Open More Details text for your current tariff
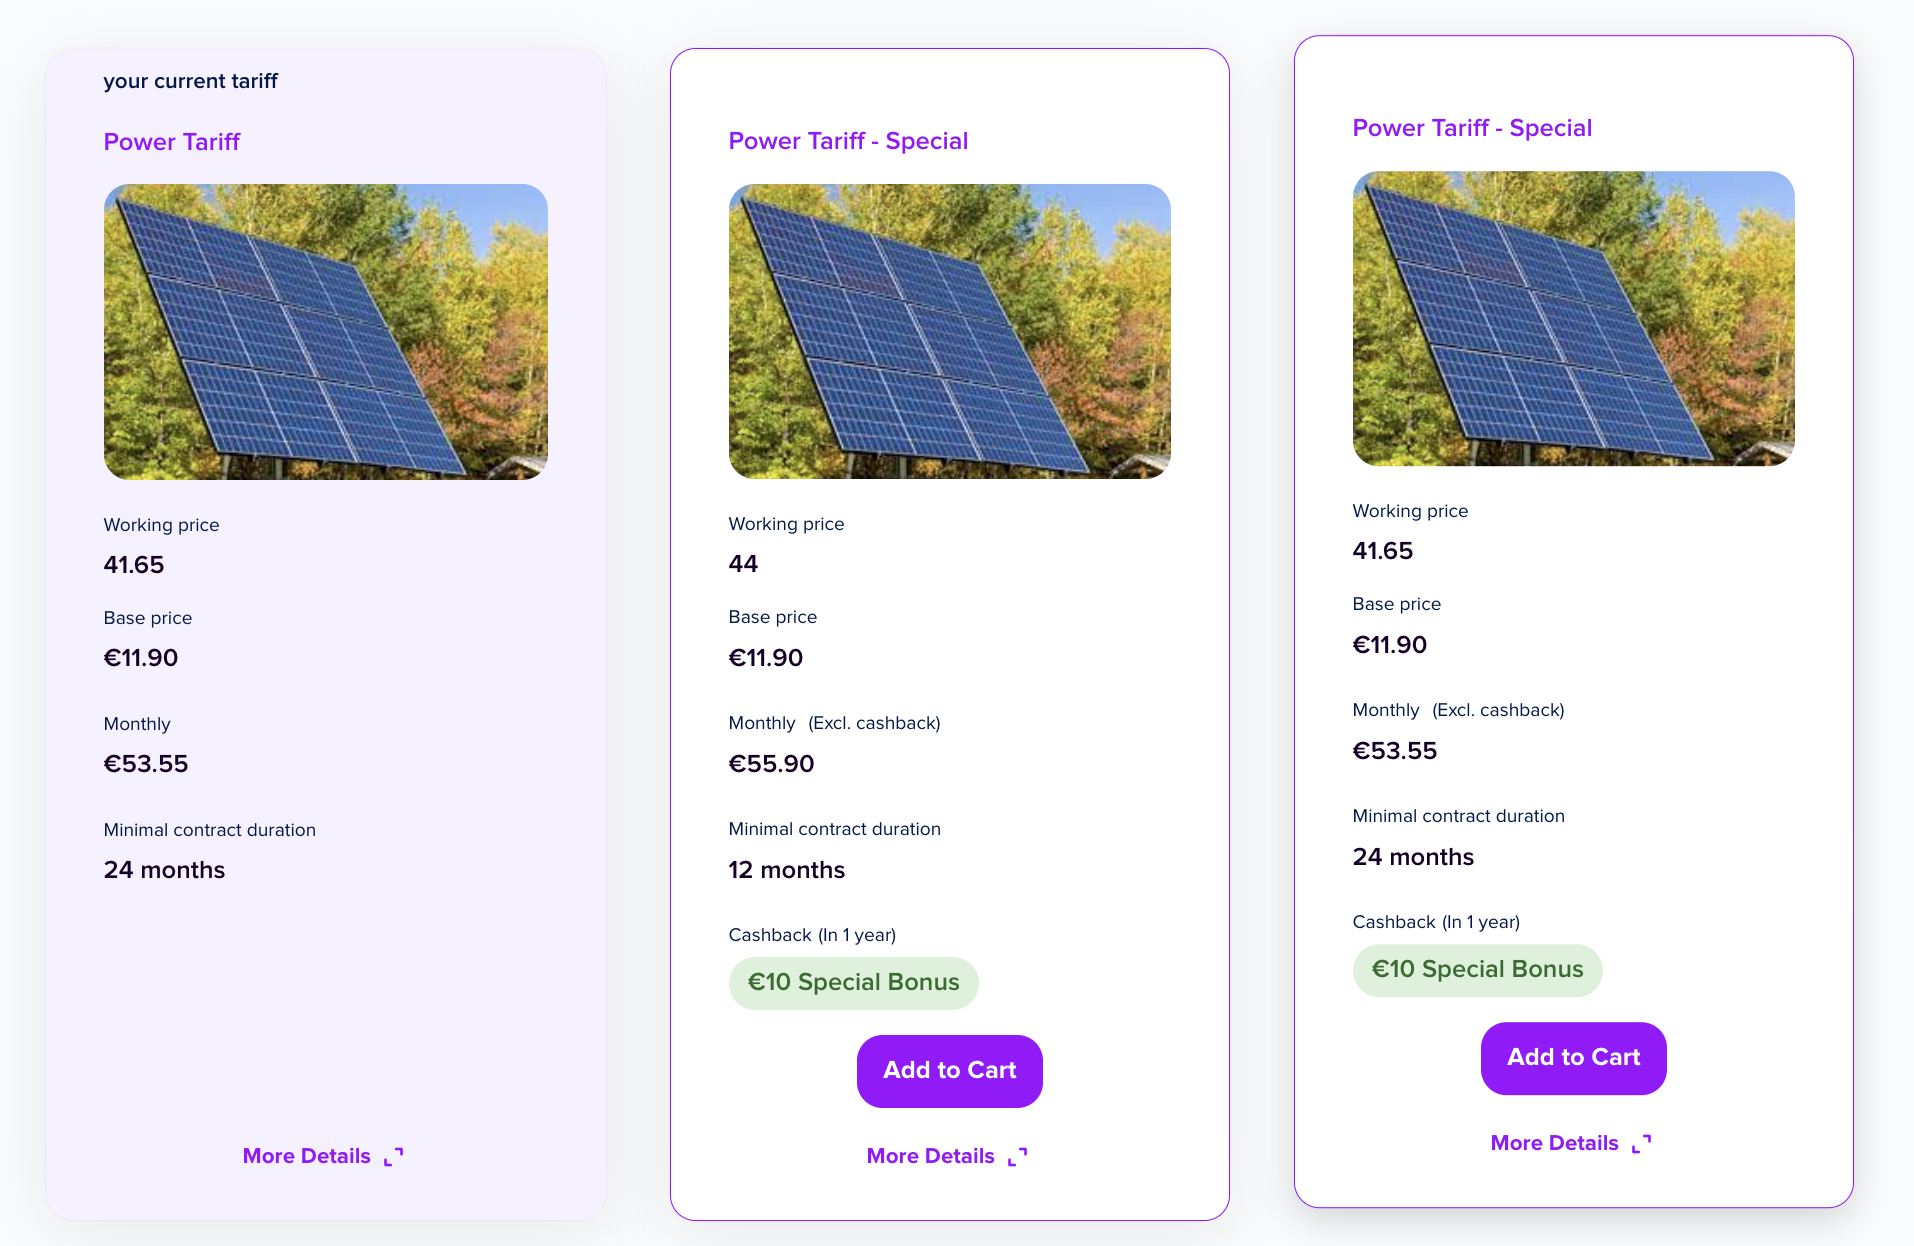Screen dimensions: 1914x1246 click(306, 1156)
